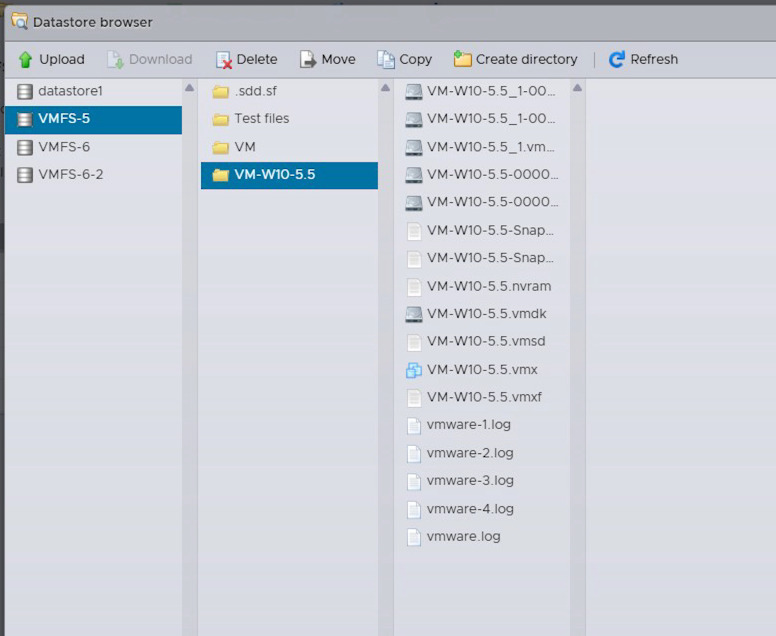Refresh the datastore browser listing
Viewport: 776px width, 636px height.
643,59
